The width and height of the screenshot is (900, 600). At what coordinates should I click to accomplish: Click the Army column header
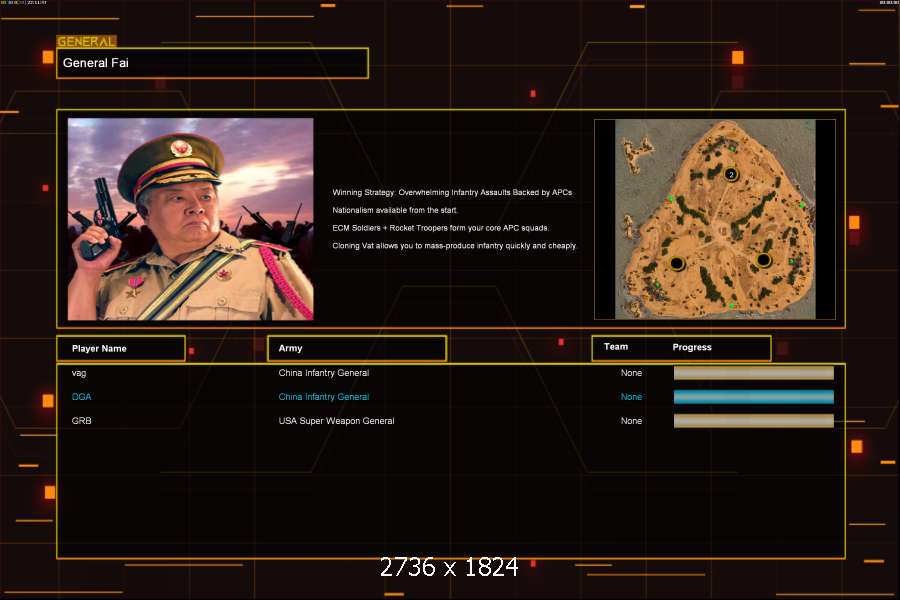(x=357, y=349)
